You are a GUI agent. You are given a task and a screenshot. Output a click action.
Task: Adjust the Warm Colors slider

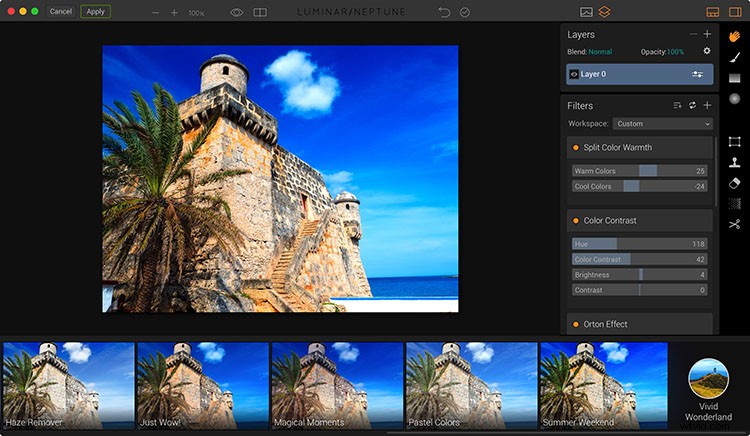pyautogui.click(x=640, y=171)
